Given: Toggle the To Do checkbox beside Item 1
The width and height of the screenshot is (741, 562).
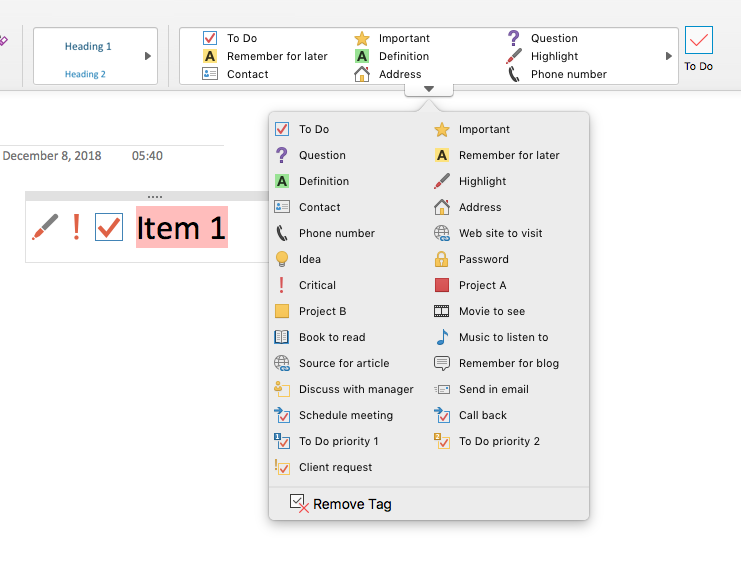Looking at the screenshot, I should pyautogui.click(x=109, y=227).
